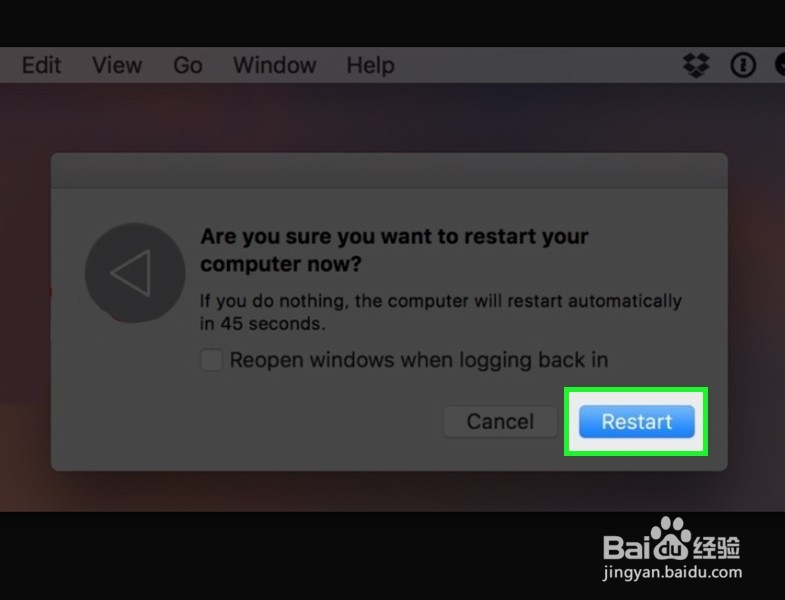Open the Window menu
Screen dimensions: 785x600
pos(275,65)
